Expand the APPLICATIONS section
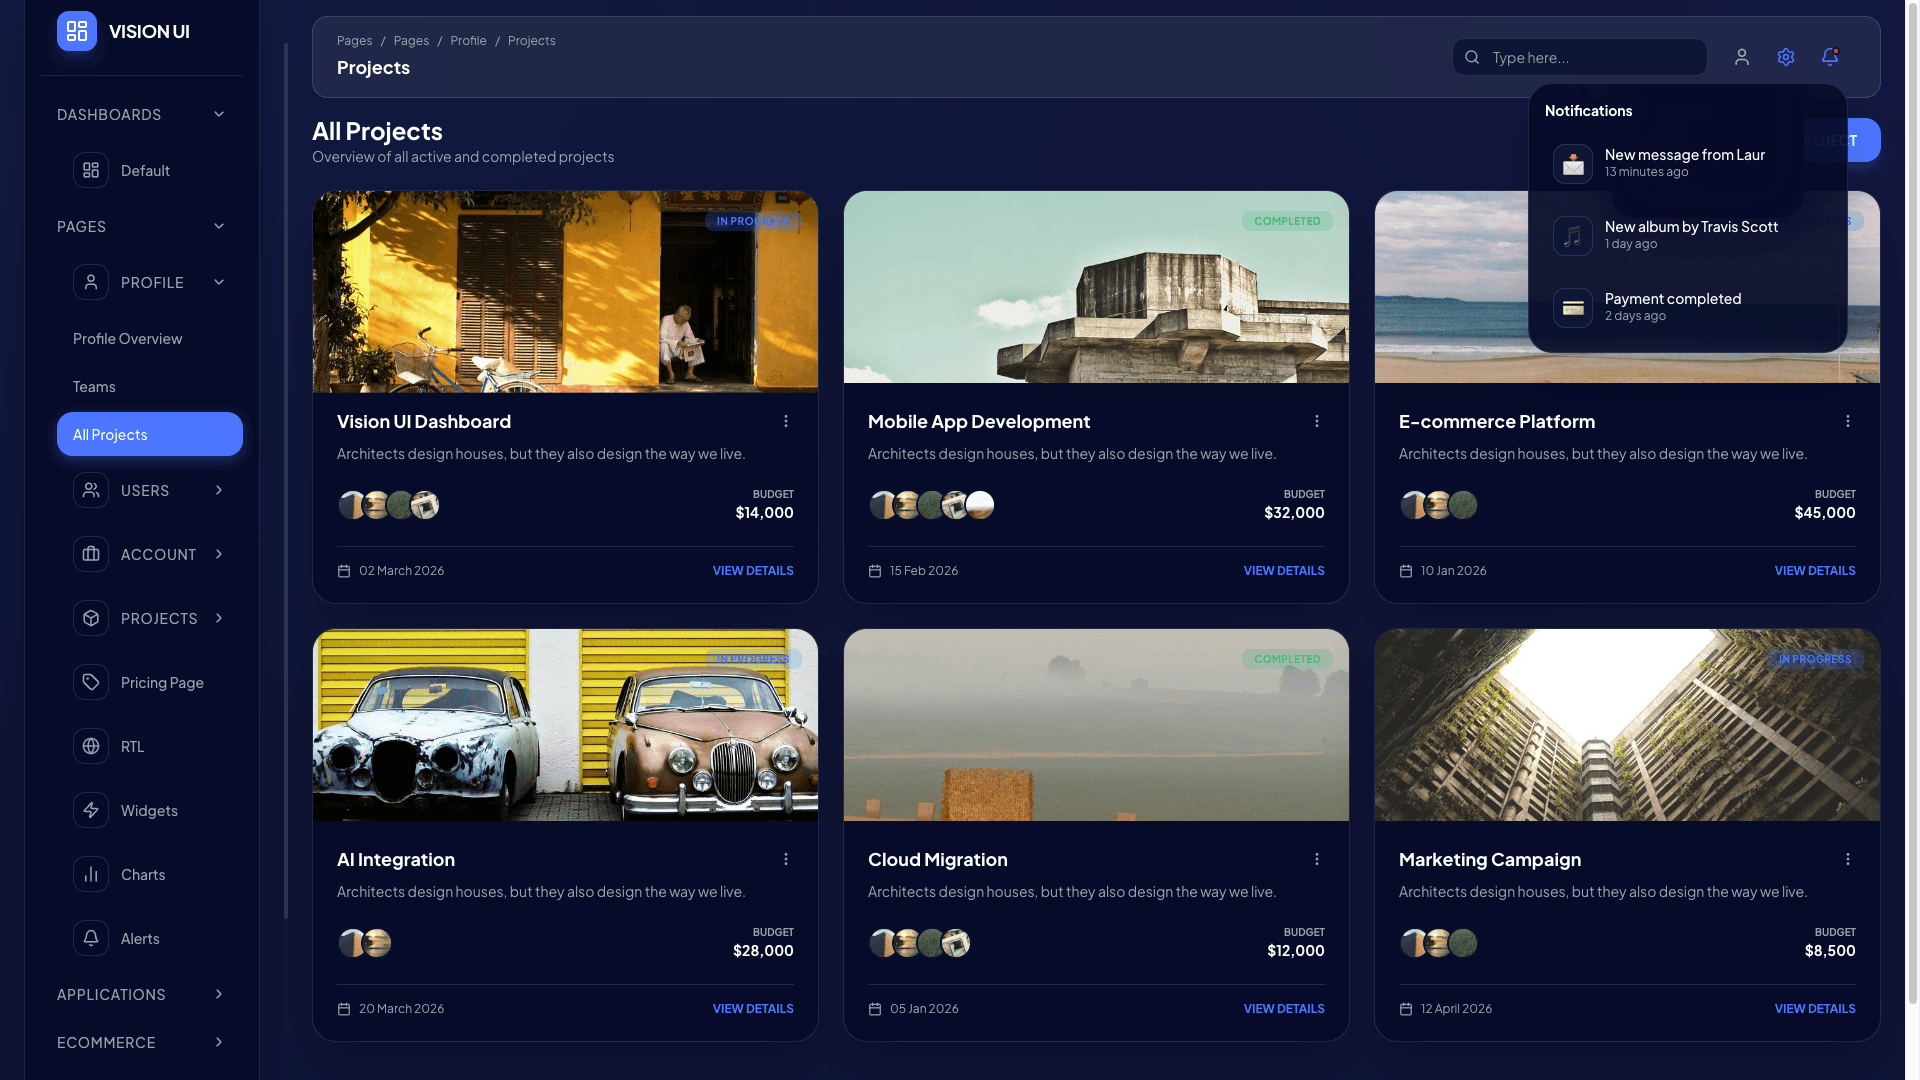This screenshot has height=1080, width=1920. click(219, 994)
